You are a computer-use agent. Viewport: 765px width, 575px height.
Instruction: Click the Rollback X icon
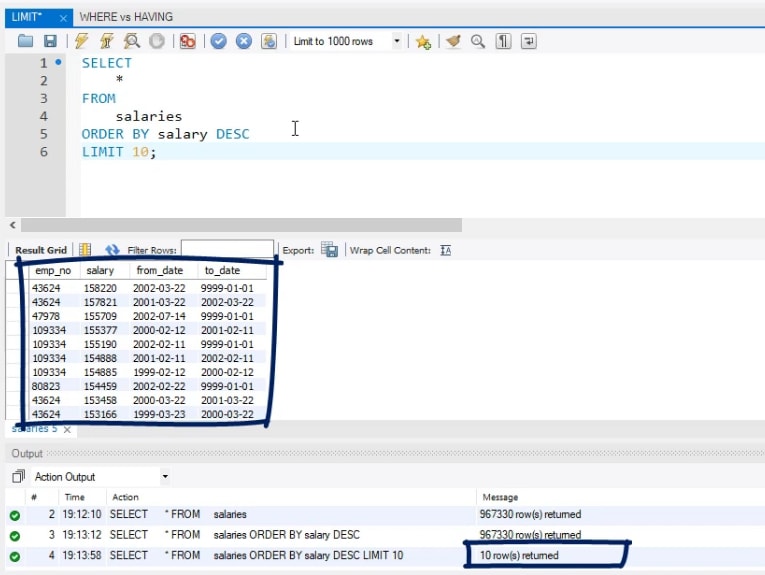pyautogui.click(x=243, y=41)
